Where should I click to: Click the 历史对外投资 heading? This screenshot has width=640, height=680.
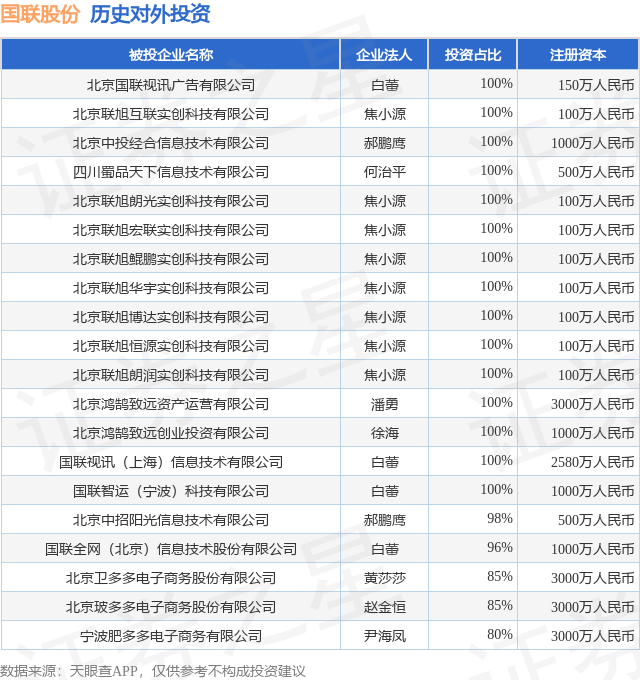click(x=150, y=14)
